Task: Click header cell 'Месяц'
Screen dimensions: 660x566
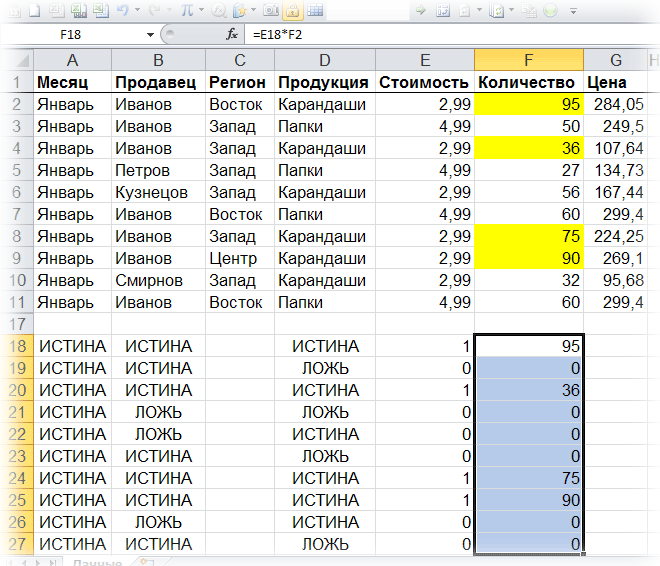Action: coord(72,82)
